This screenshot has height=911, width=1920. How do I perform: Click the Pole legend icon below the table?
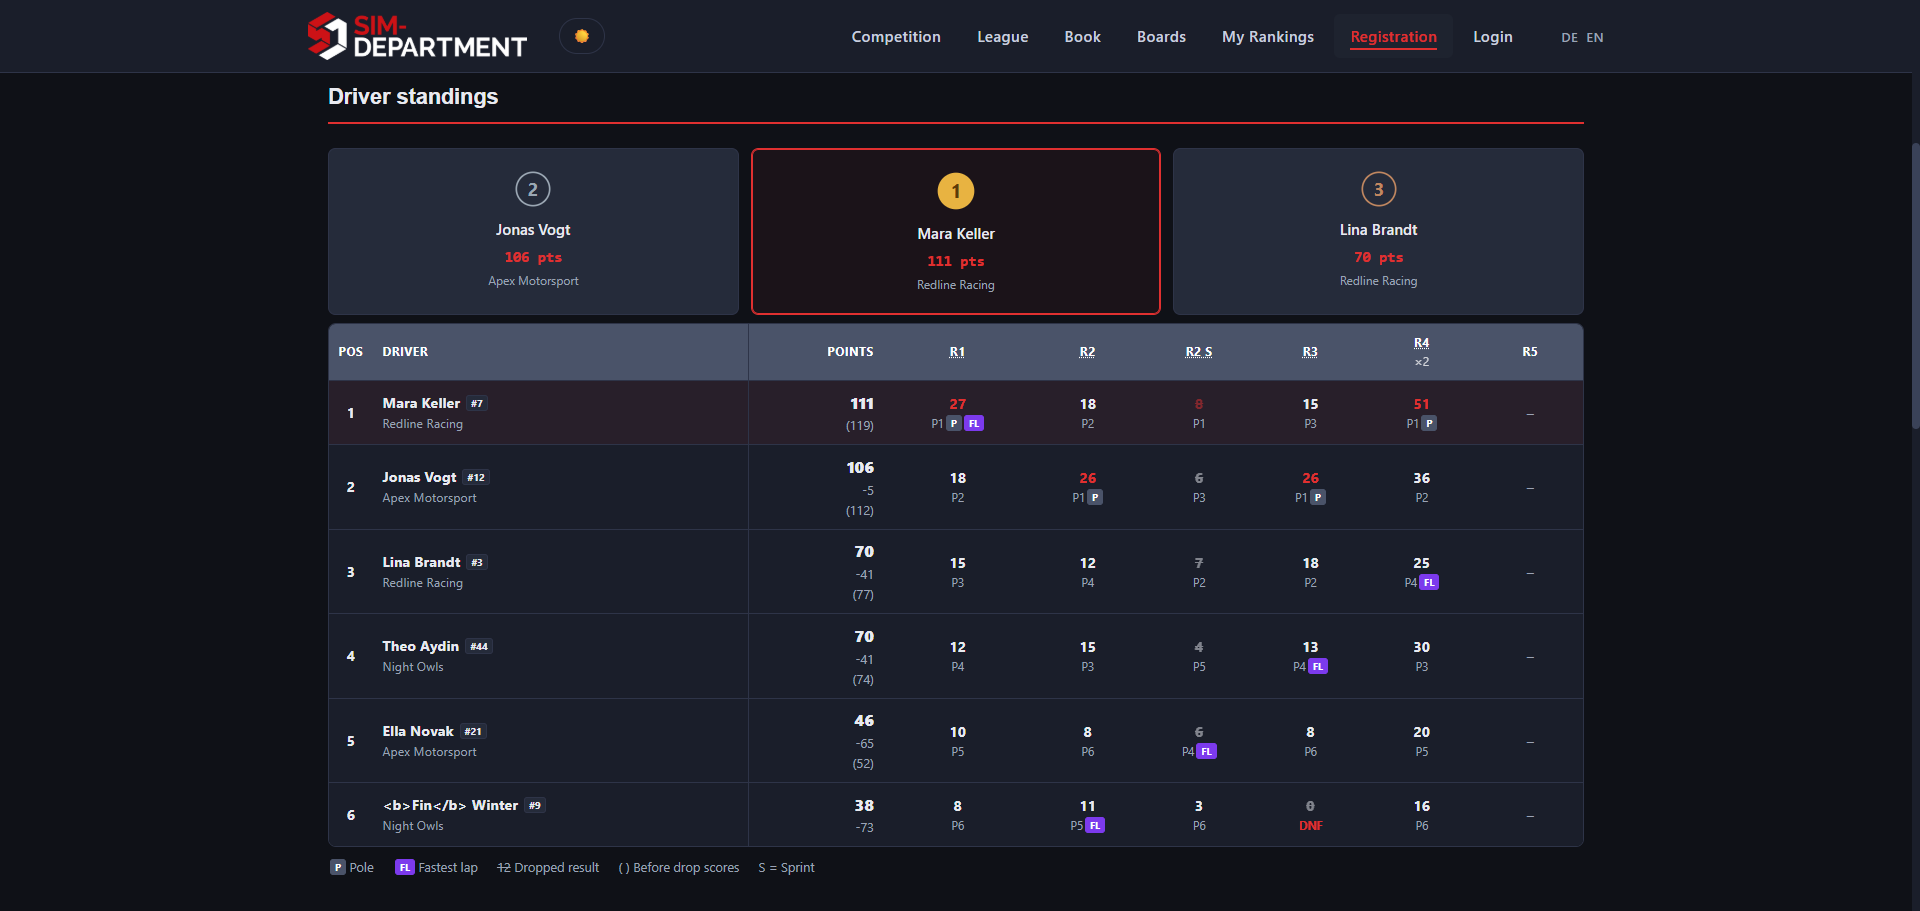(x=338, y=868)
